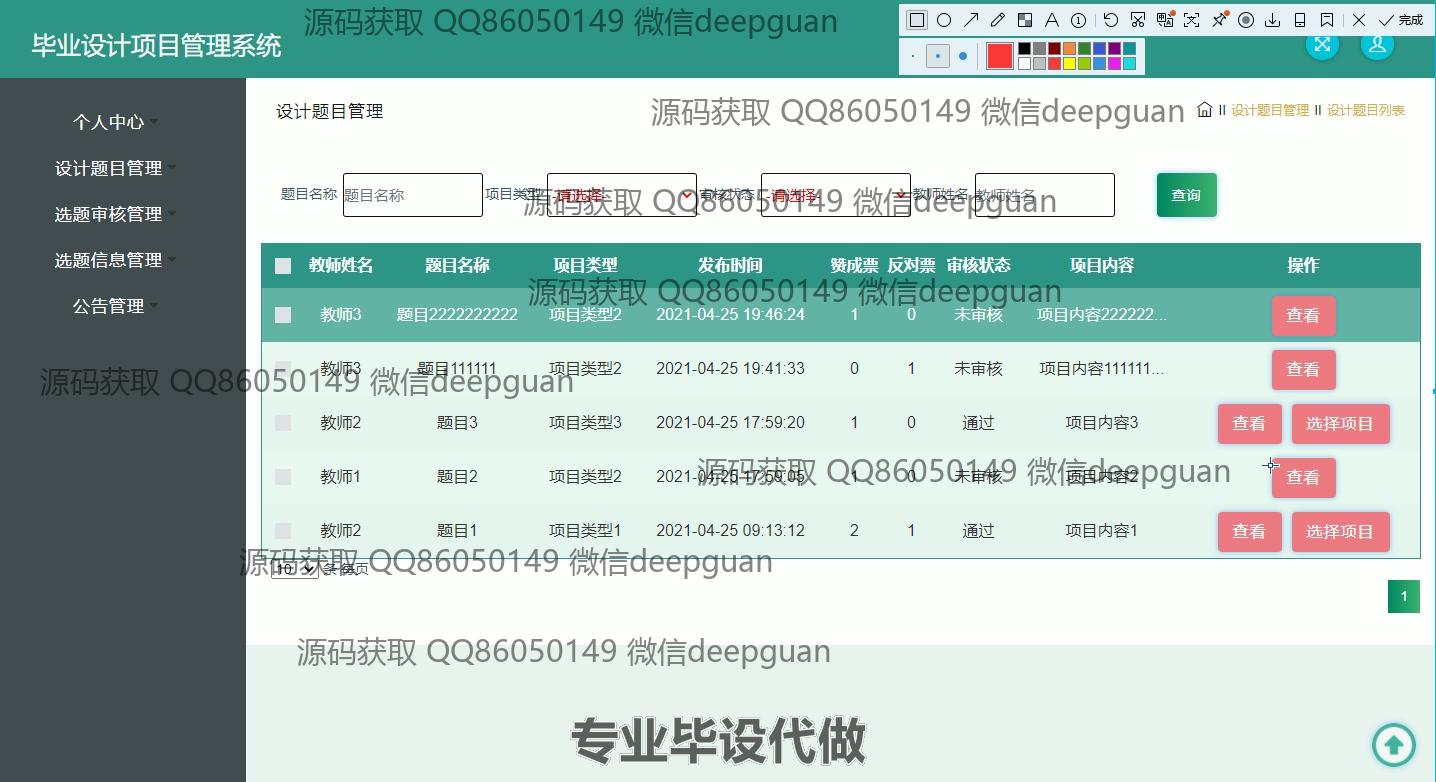
Task: Undo the last annotation
Action: coord(1111,20)
